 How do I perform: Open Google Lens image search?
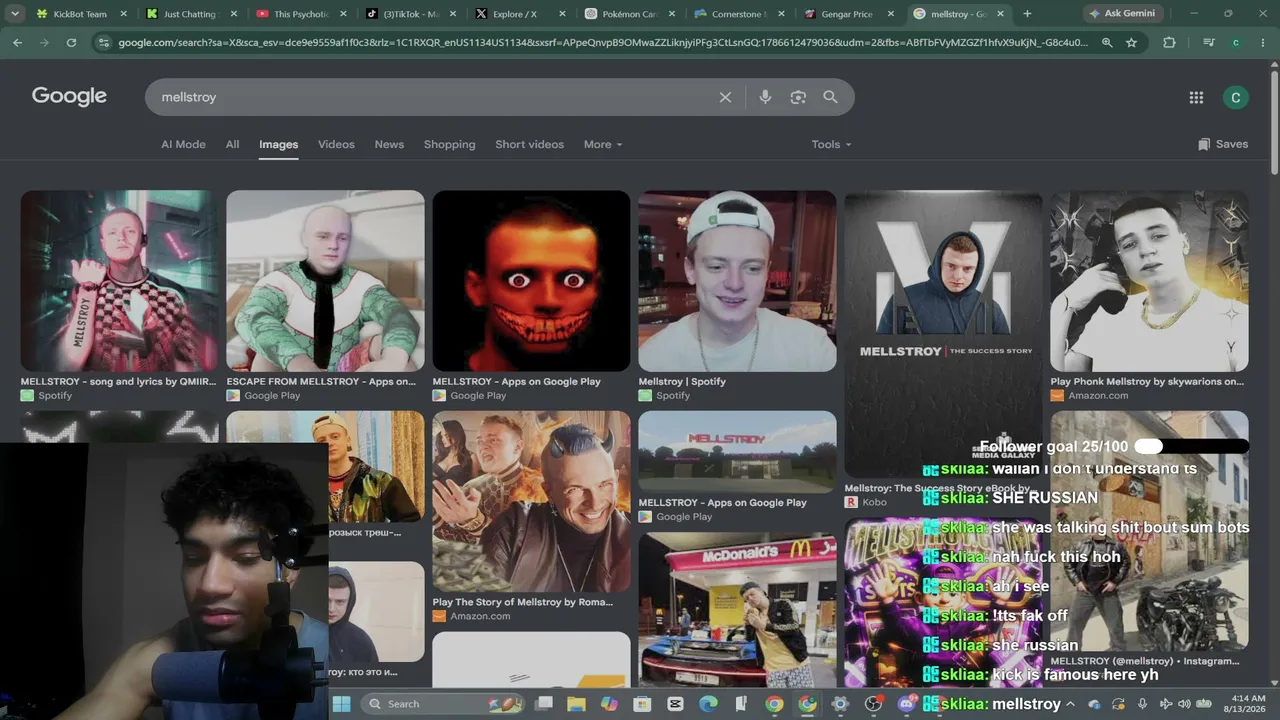point(798,97)
